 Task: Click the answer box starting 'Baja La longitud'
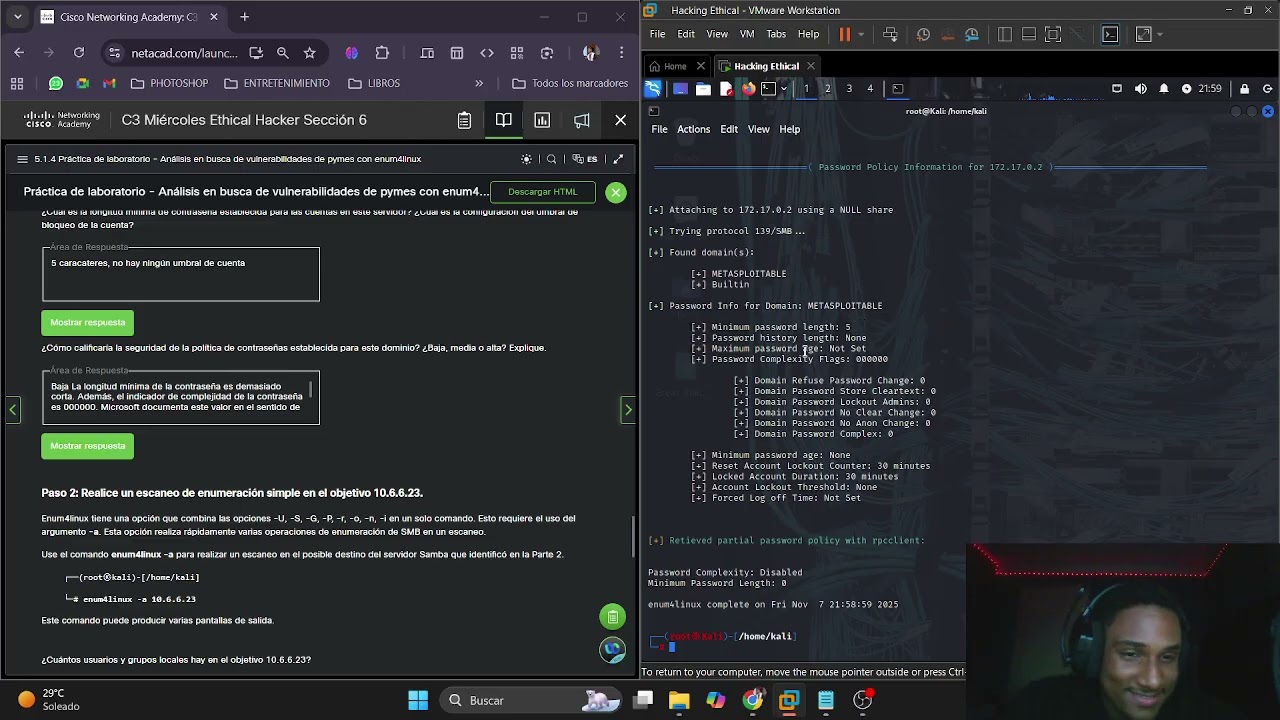click(181, 397)
